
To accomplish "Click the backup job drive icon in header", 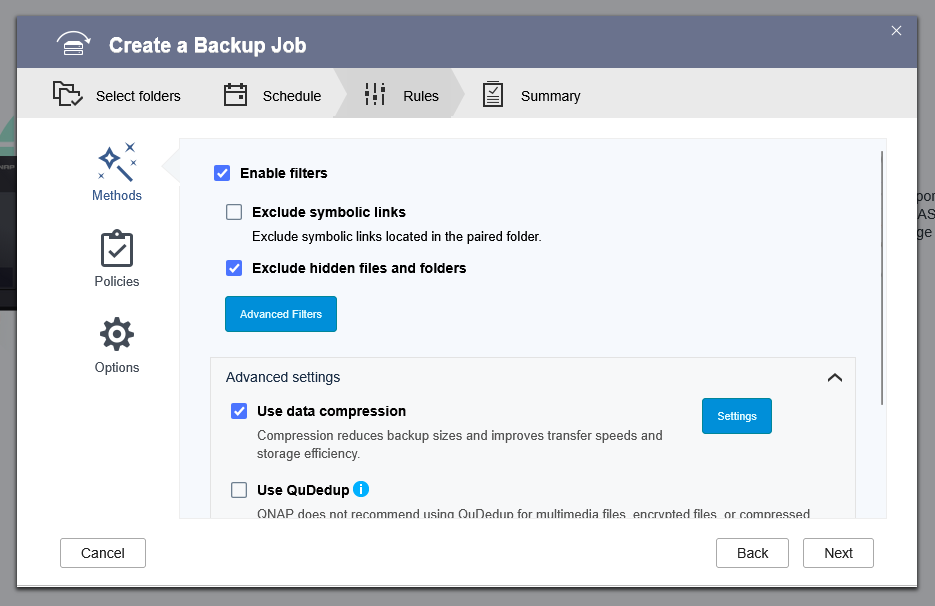I will click(x=73, y=45).
